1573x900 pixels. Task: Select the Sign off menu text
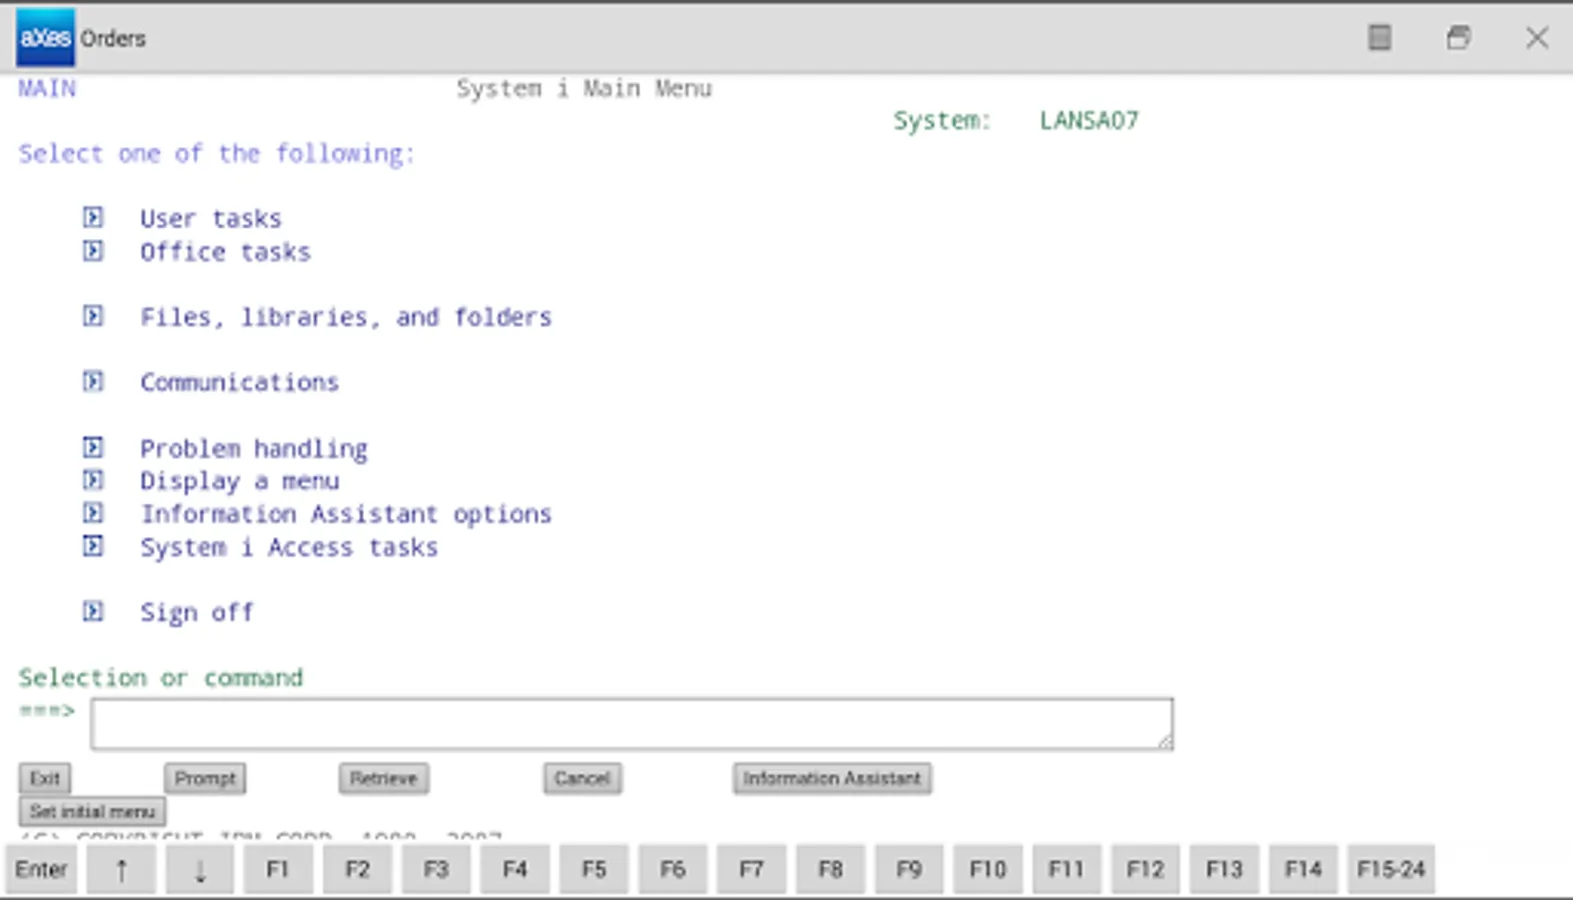click(197, 612)
